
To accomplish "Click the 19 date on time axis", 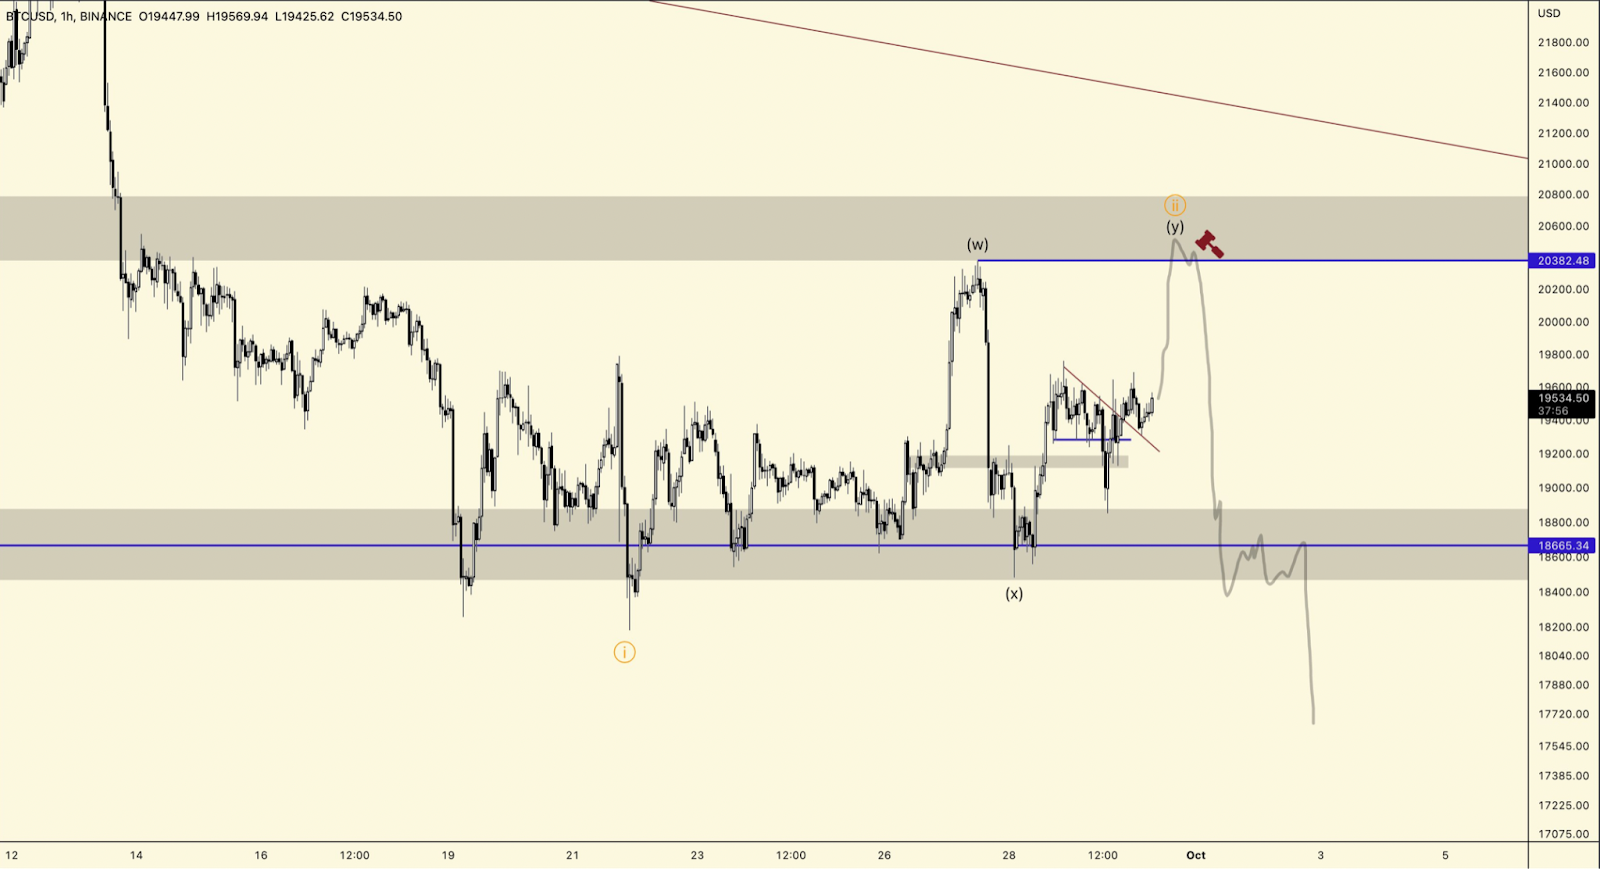I will click(x=448, y=855).
